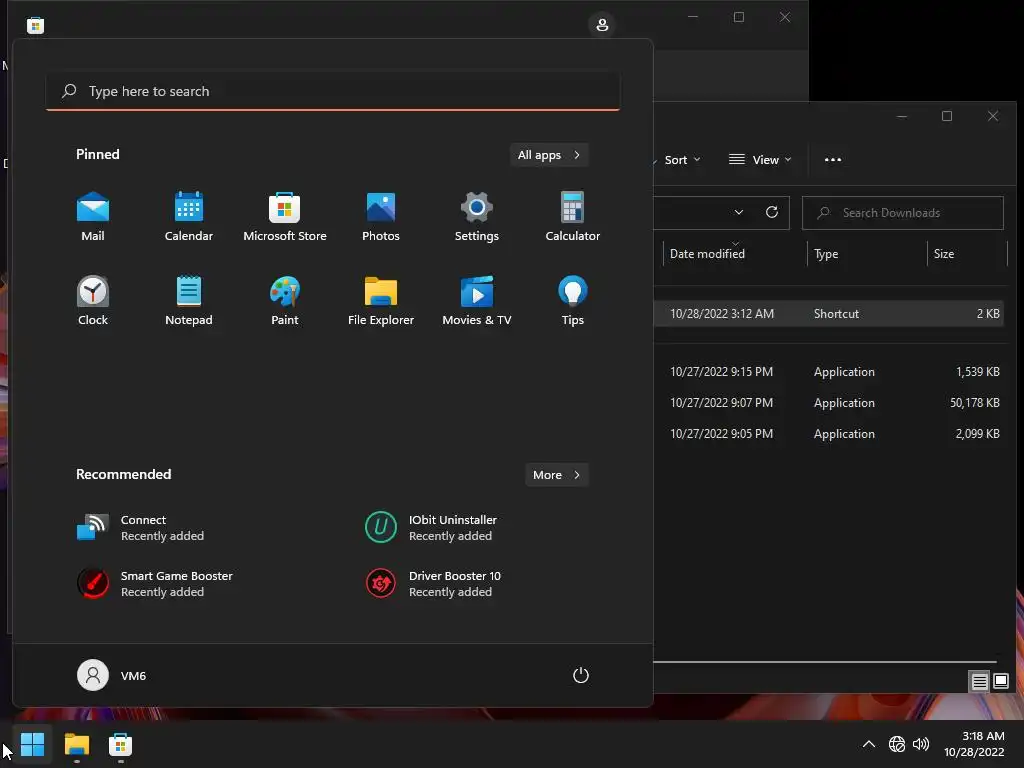Open the volume speaker tray icon
This screenshot has height=768, width=1024.
click(921, 744)
